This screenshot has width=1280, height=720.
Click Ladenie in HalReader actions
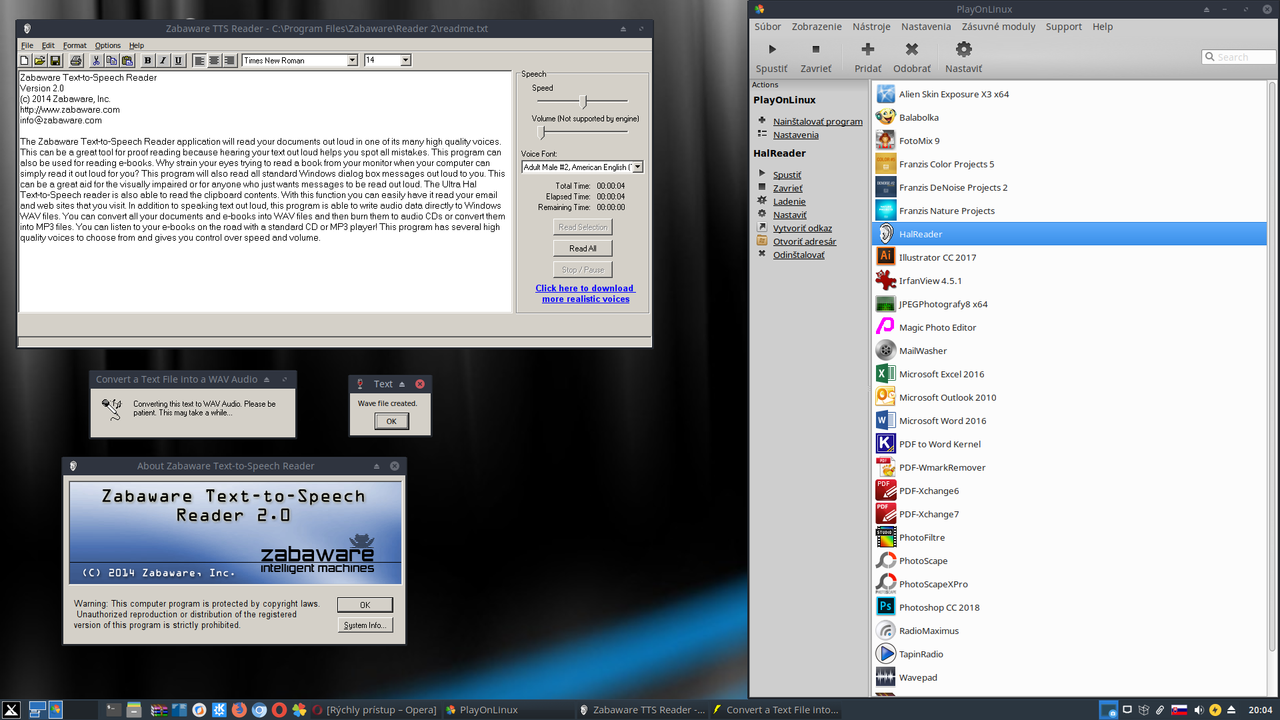(789, 201)
